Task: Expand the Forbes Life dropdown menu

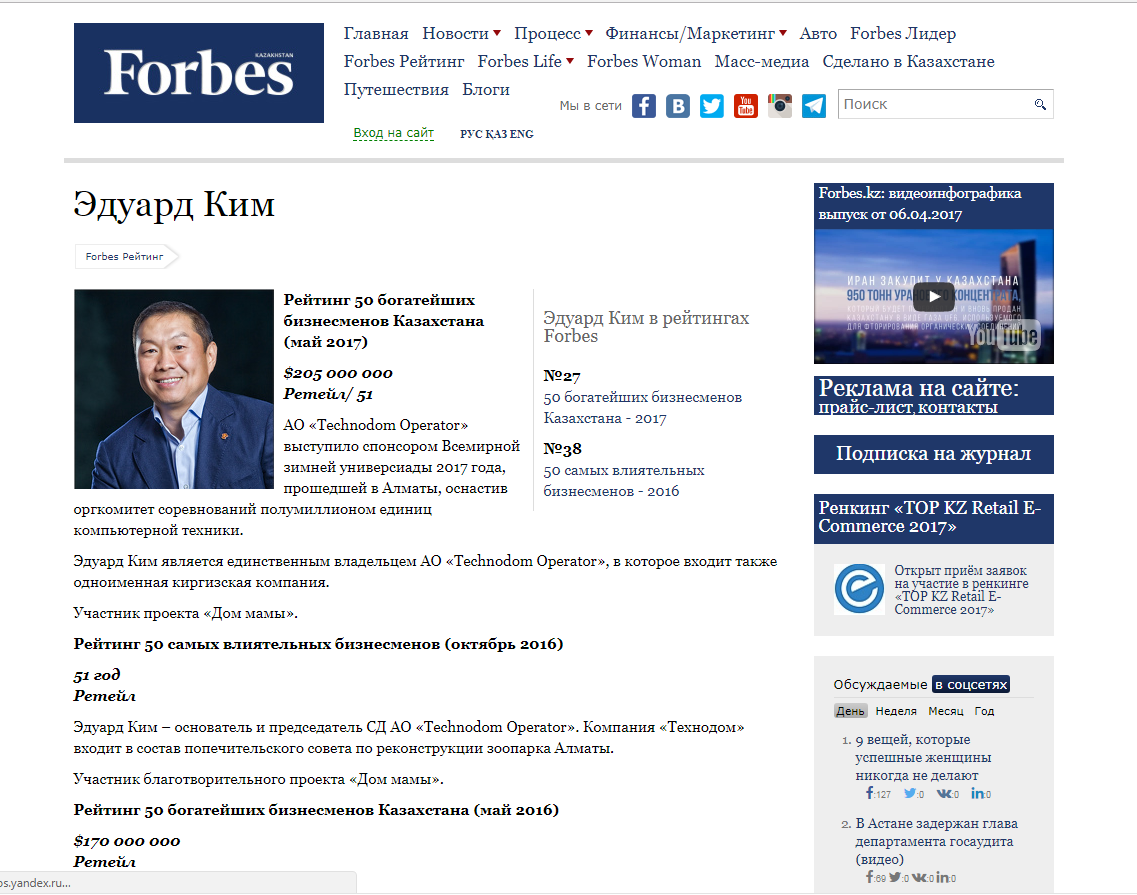Action: (570, 62)
